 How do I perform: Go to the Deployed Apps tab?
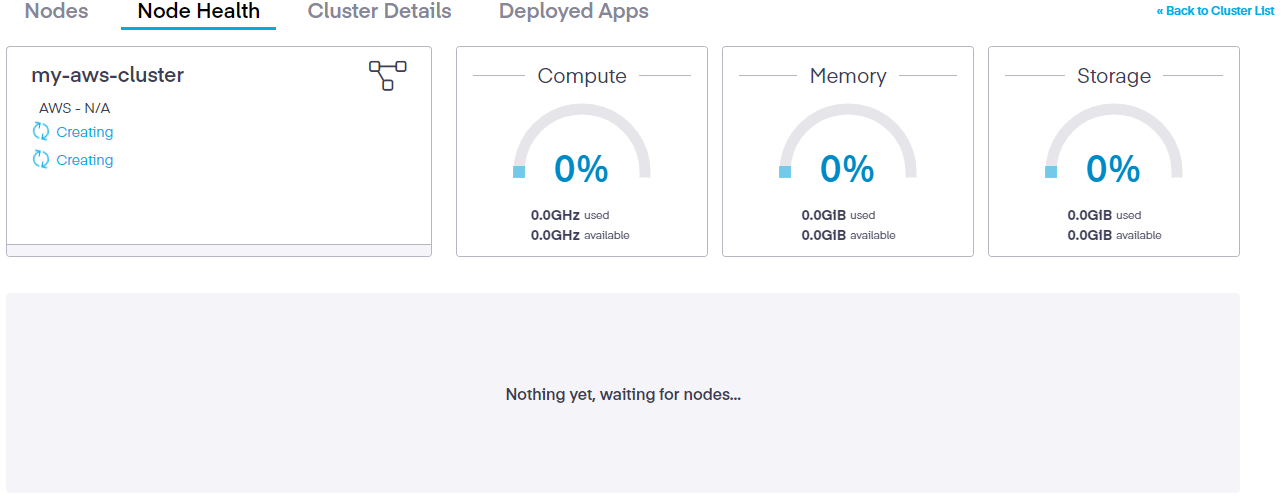(x=573, y=12)
